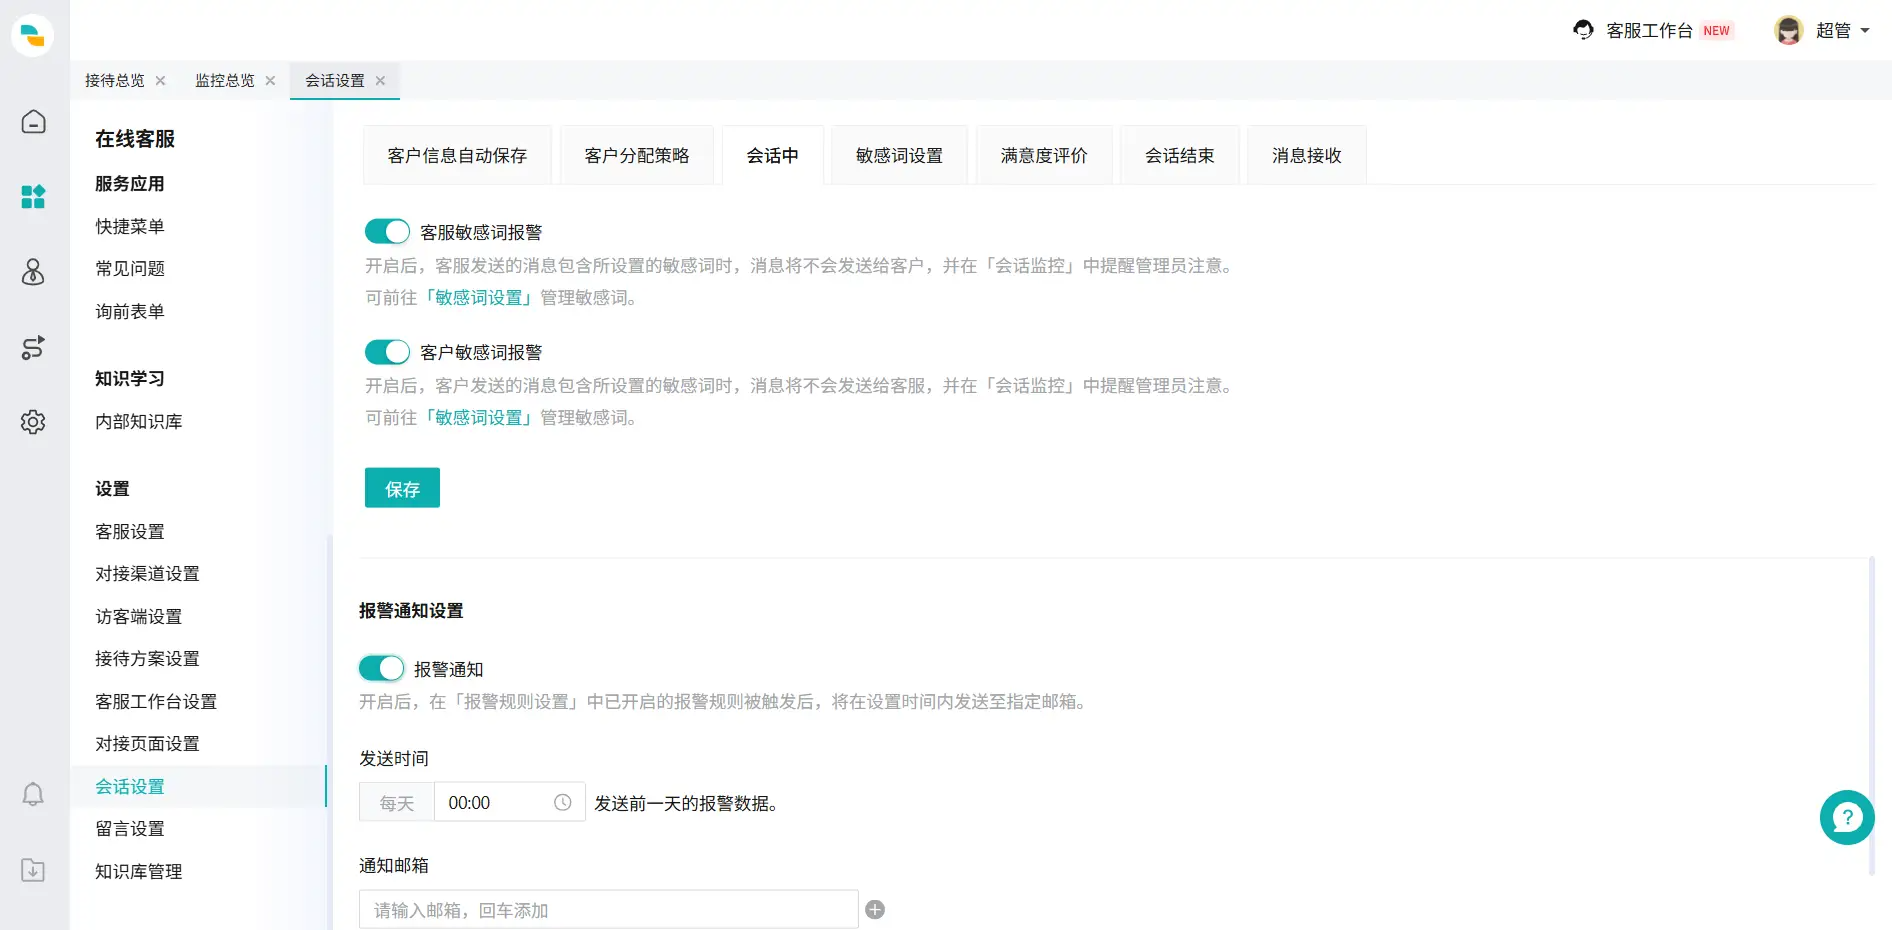The image size is (1892, 930).
Task: Open the apps grid icon in left rail
Action: [x=33, y=197]
